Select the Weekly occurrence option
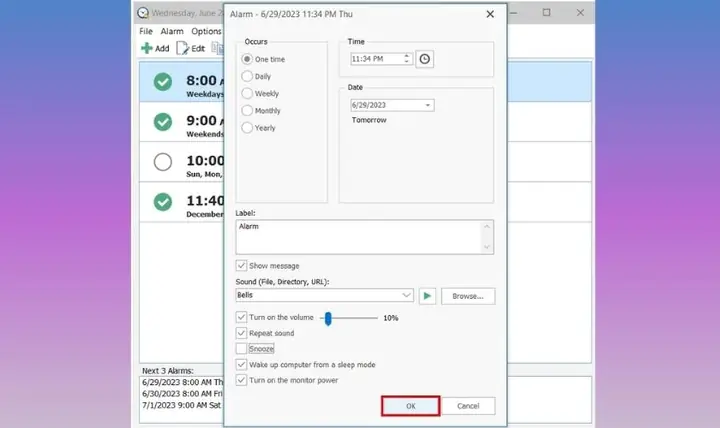This screenshot has height=428, width=720. click(x=247, y=93)
